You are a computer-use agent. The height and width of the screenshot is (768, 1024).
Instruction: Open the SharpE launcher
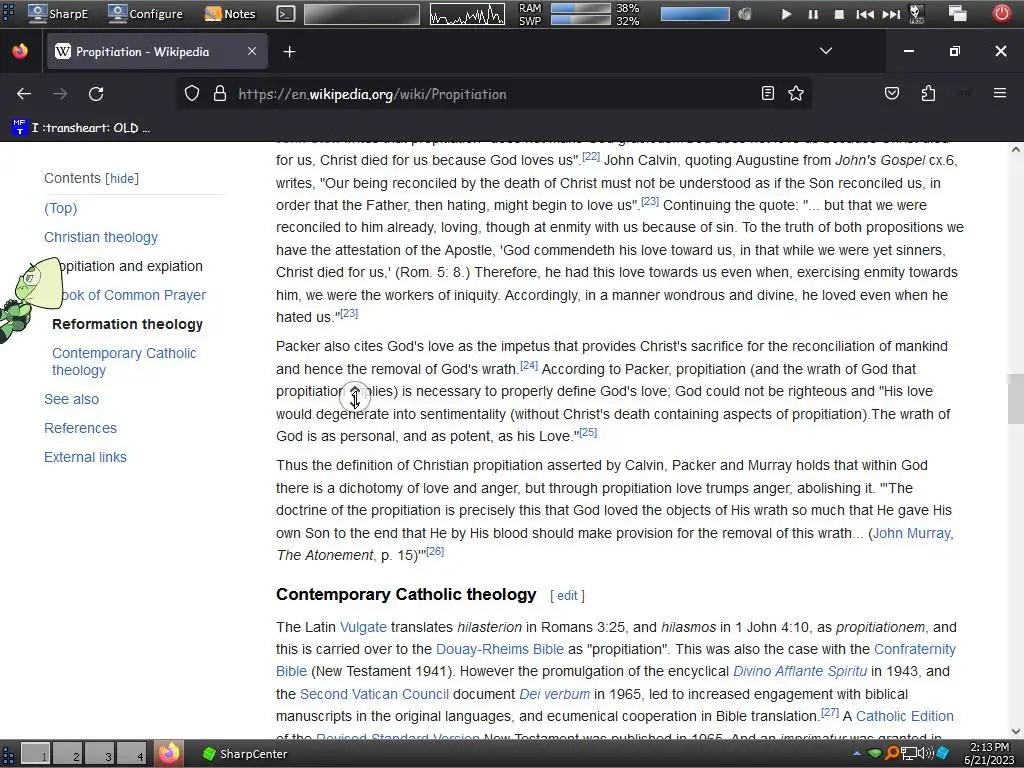(57, 13)
